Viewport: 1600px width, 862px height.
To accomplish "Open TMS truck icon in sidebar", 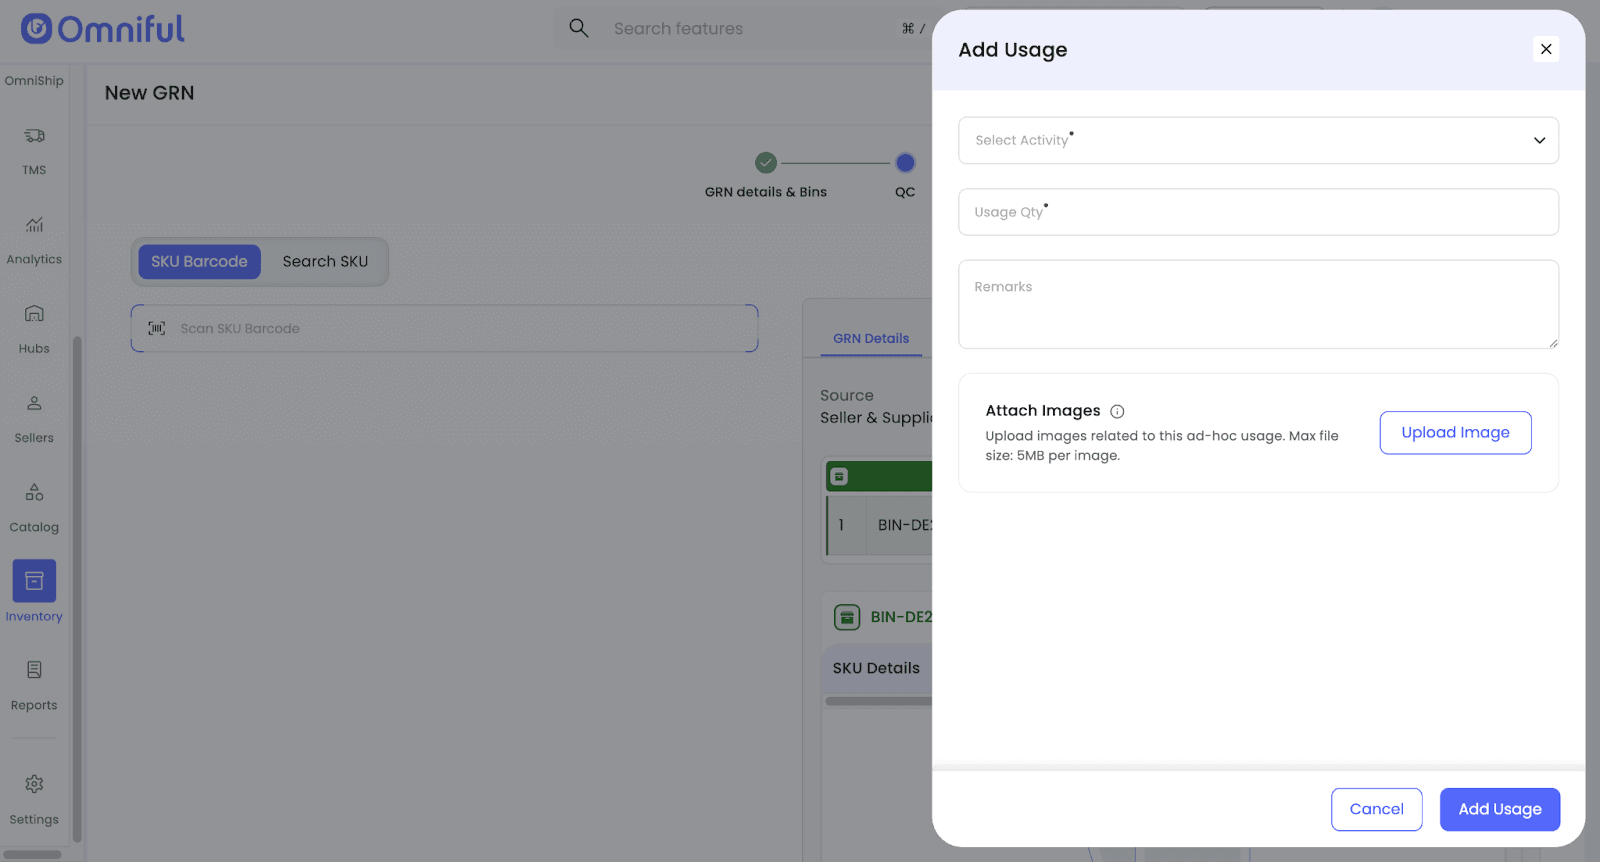I will (x=34, y=136).
